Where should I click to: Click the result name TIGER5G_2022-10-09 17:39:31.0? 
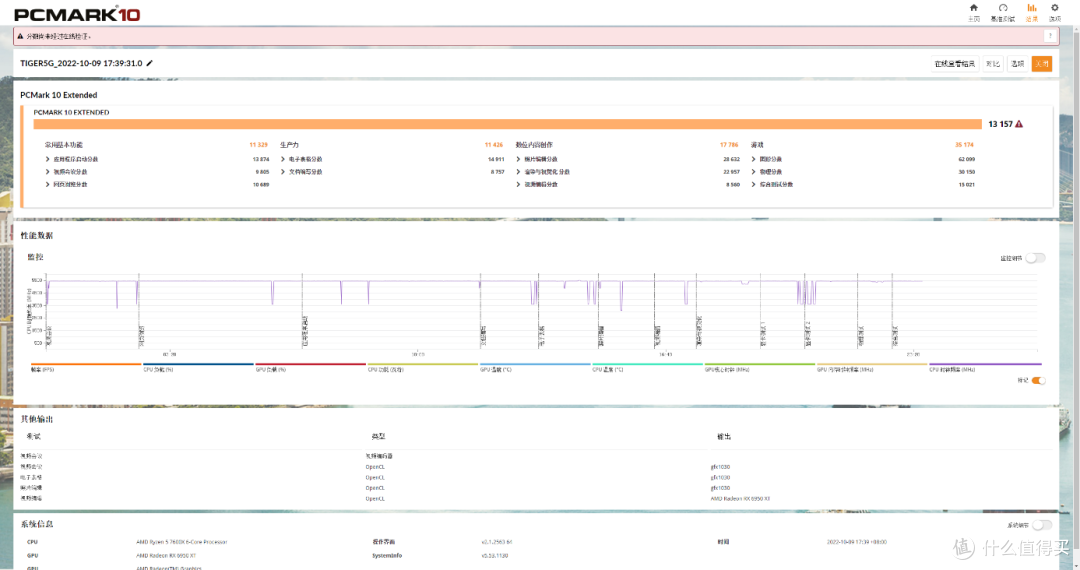(x=81, y=63)
